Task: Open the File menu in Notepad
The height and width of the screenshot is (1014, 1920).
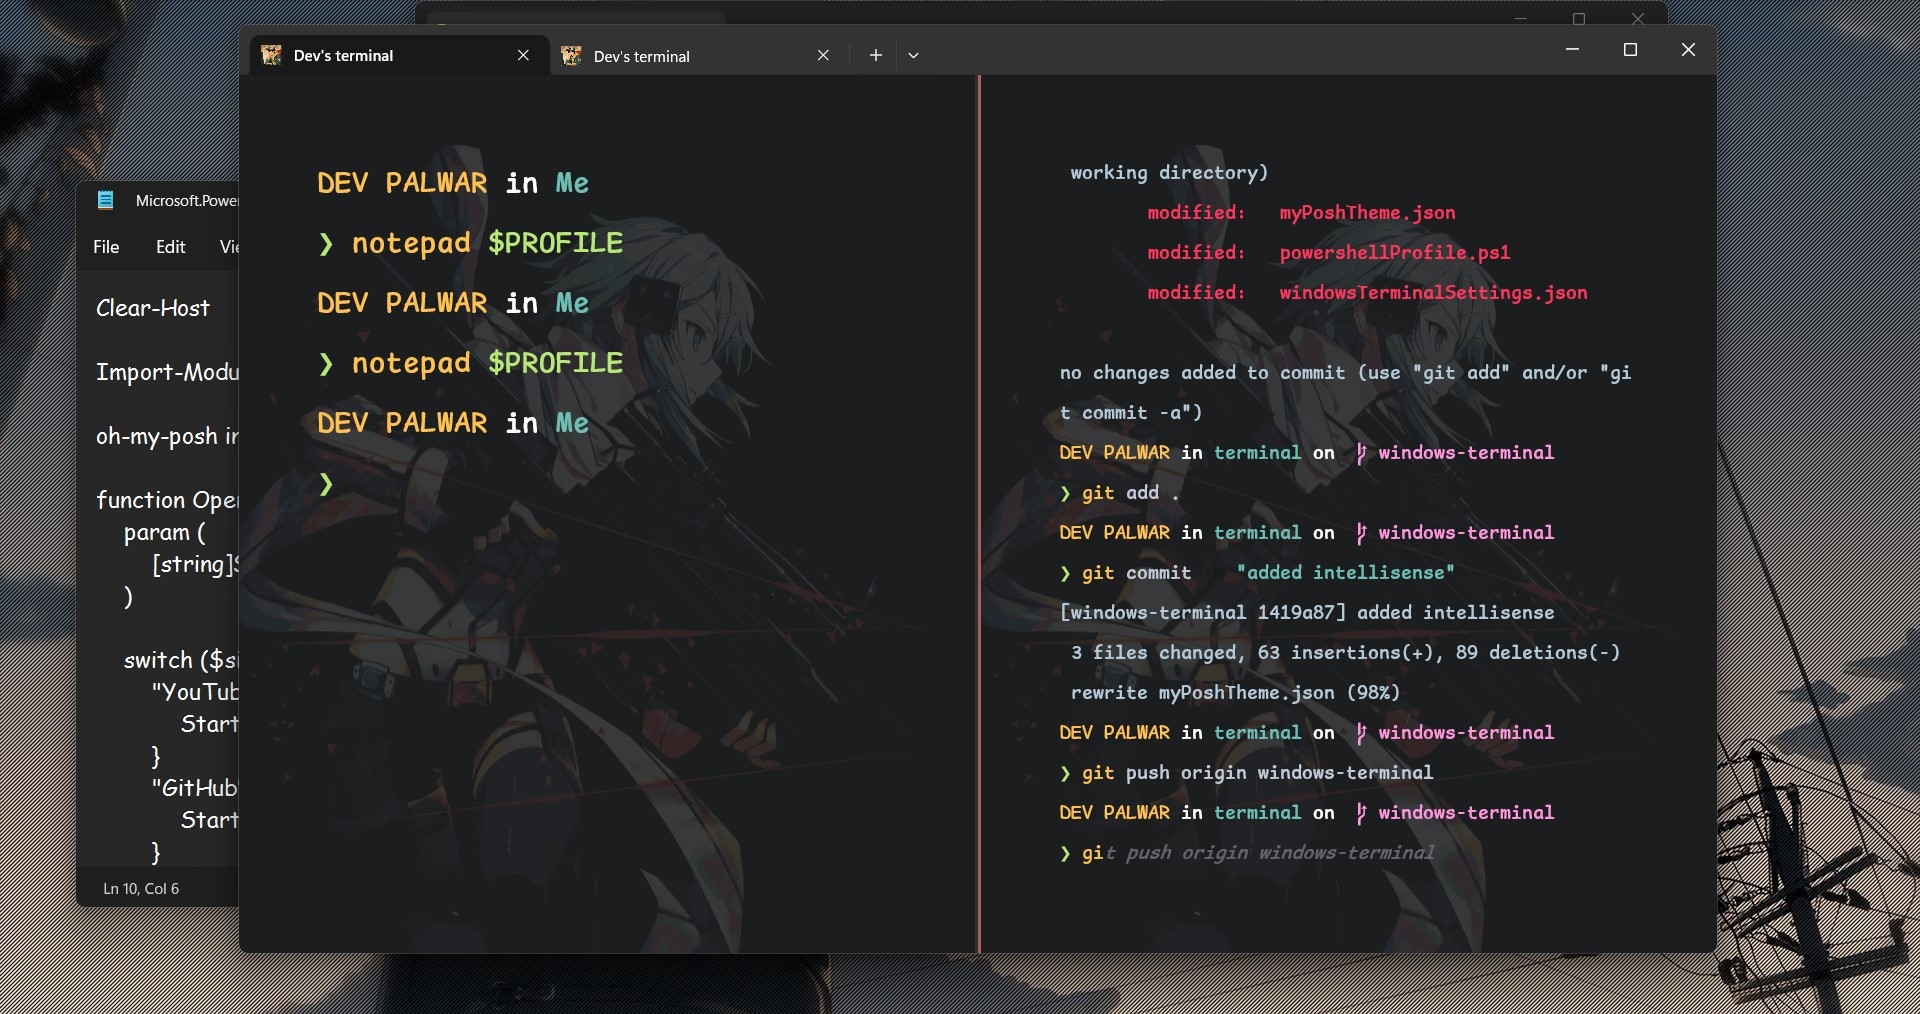Action: tap(106, 247)
